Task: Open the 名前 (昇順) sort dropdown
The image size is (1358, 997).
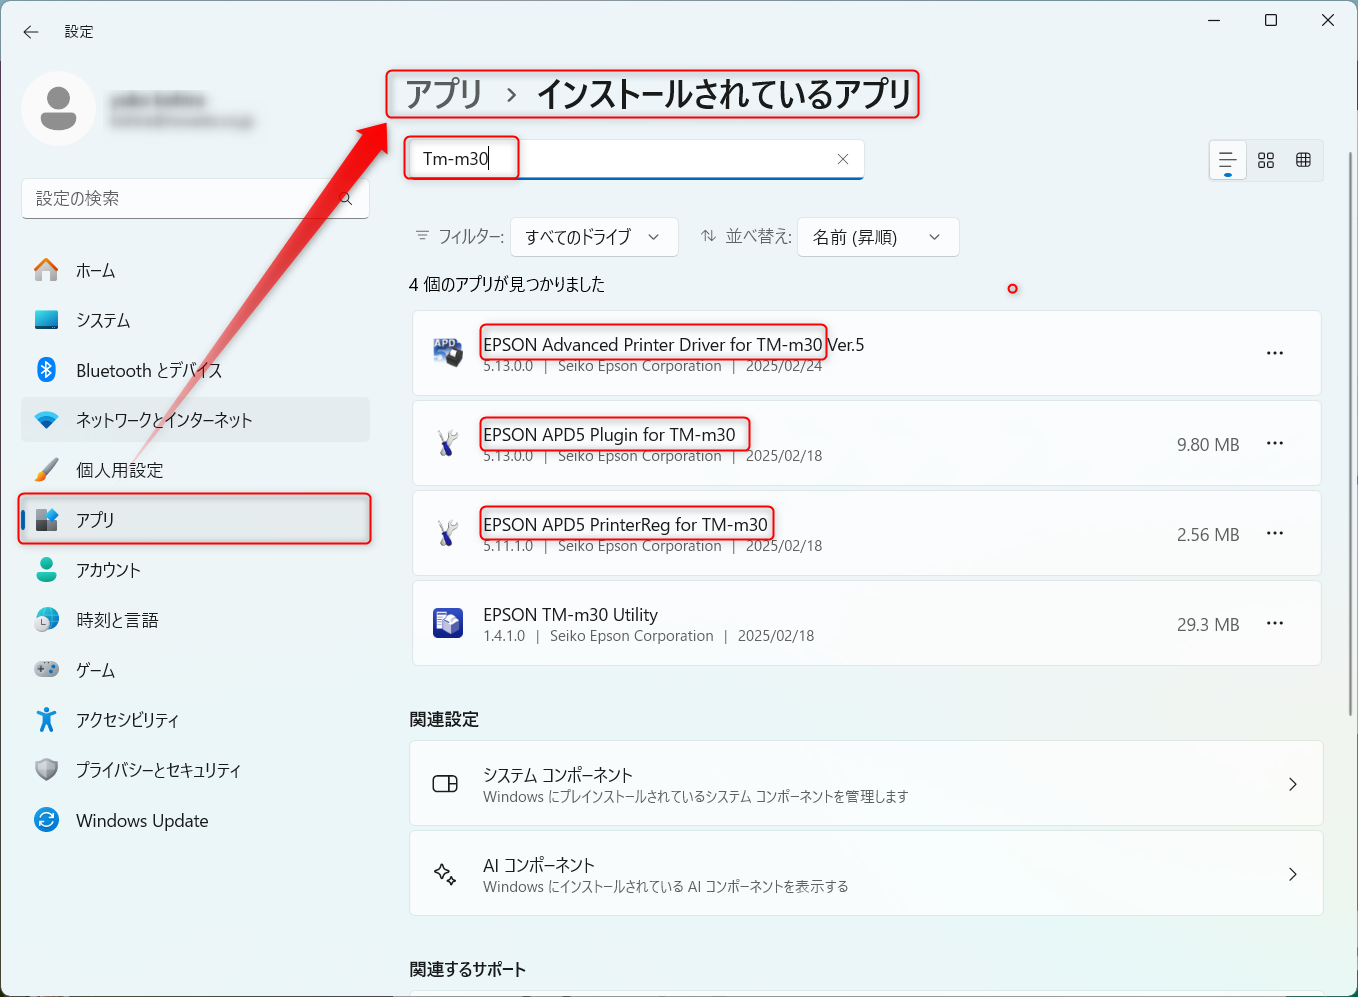Action: tap(878, 237)
